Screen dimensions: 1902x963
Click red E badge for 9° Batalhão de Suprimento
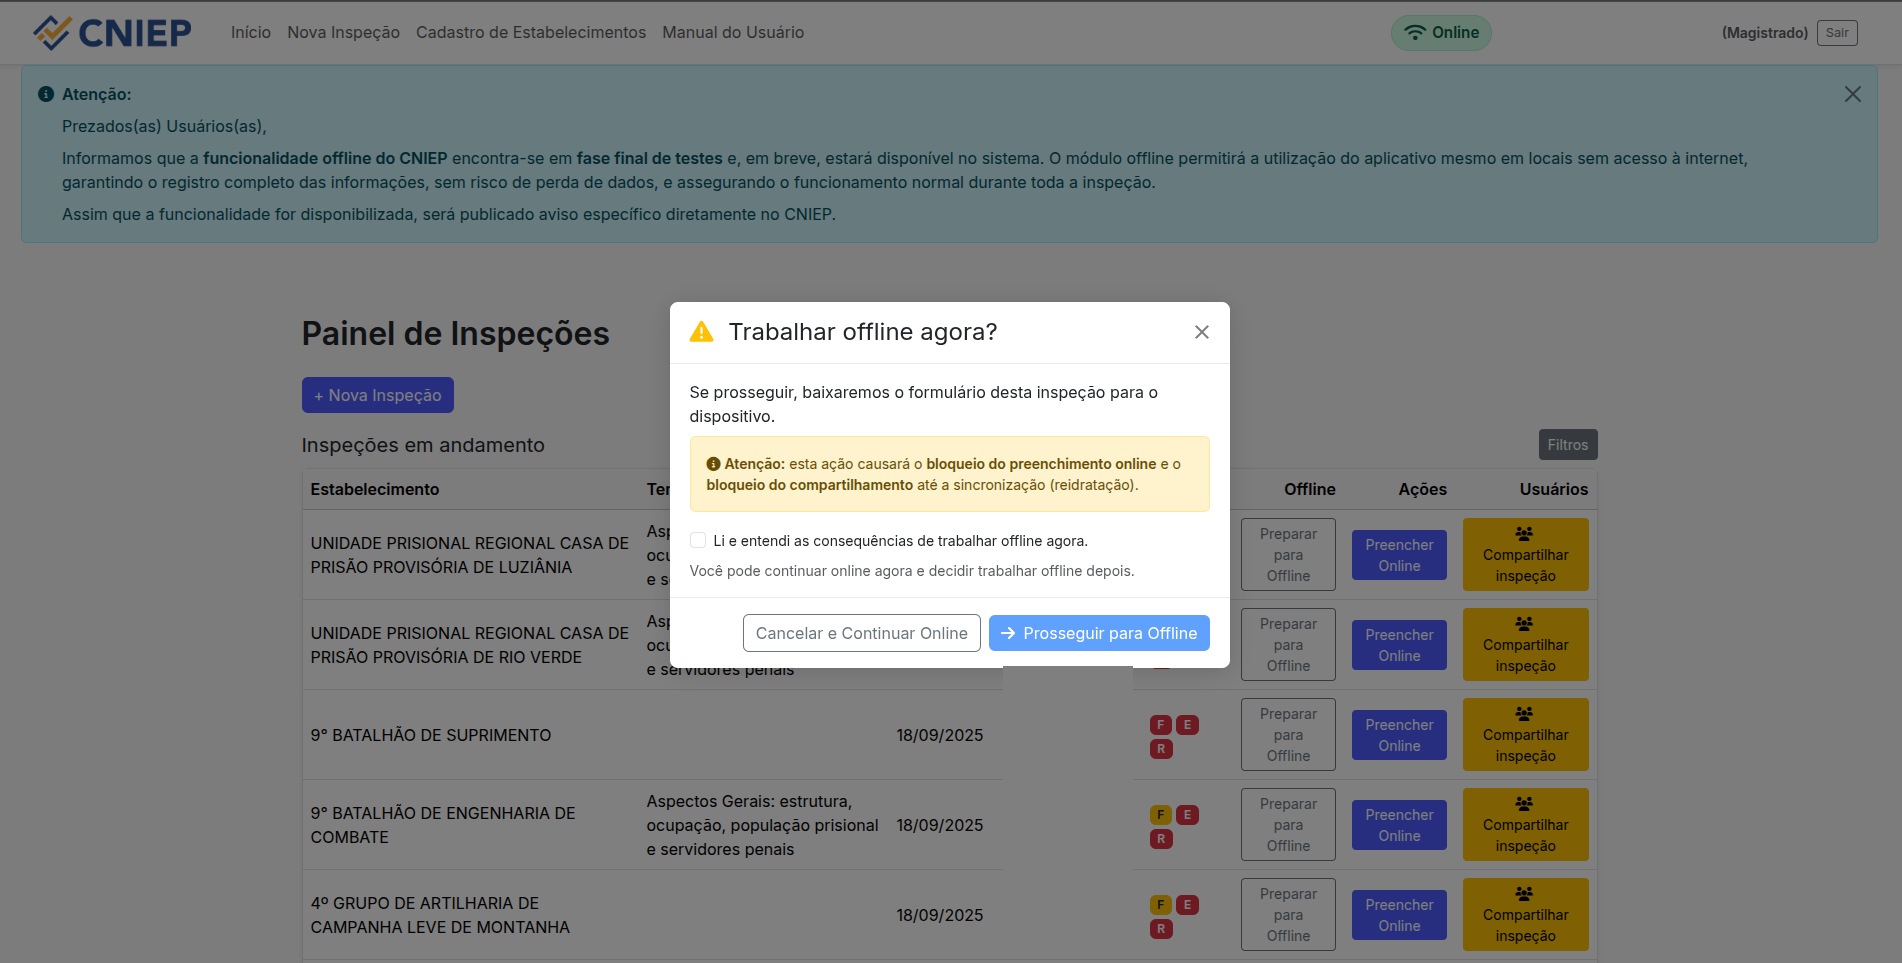pyautogui.click(x=1187, y=725)
